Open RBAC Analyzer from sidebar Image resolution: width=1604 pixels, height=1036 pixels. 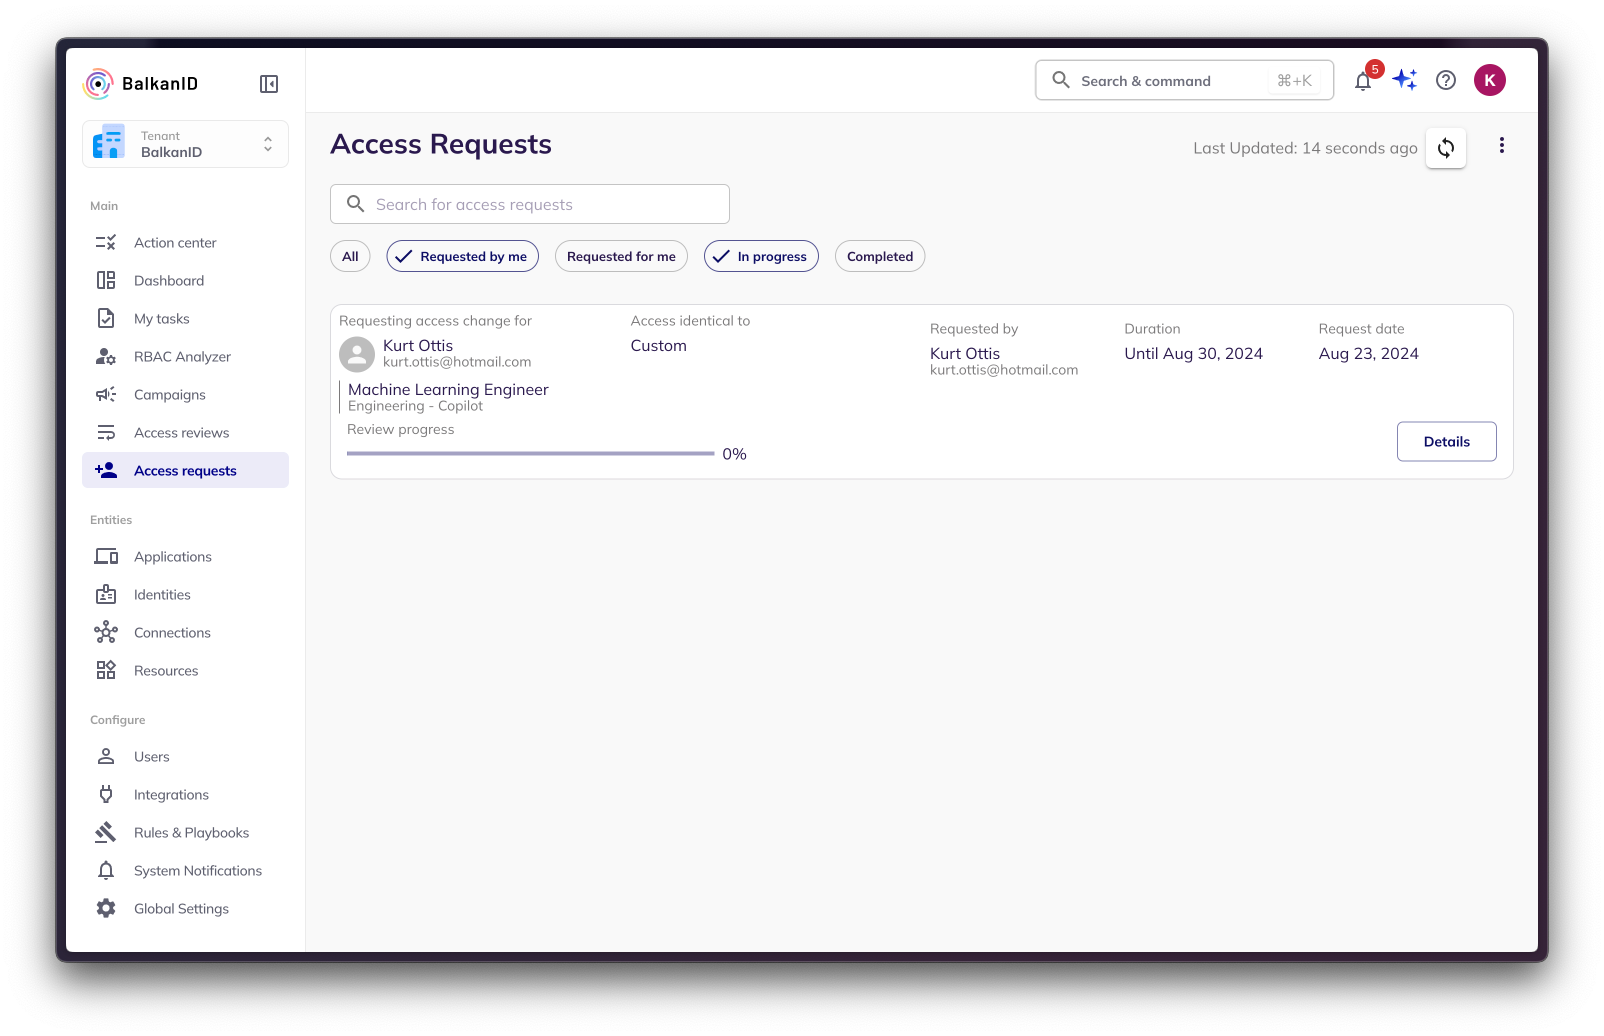182,357
